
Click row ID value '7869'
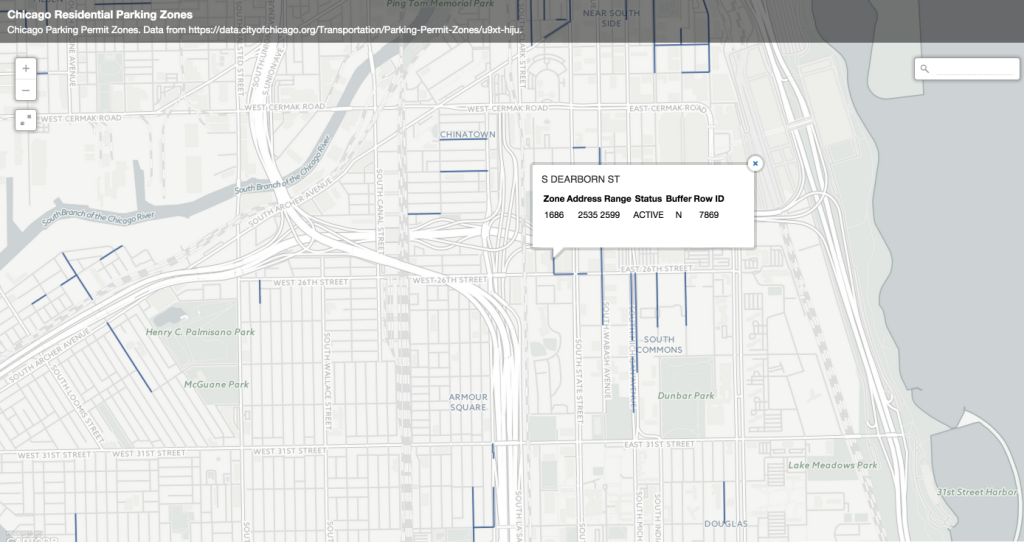[x=709, y=215]
